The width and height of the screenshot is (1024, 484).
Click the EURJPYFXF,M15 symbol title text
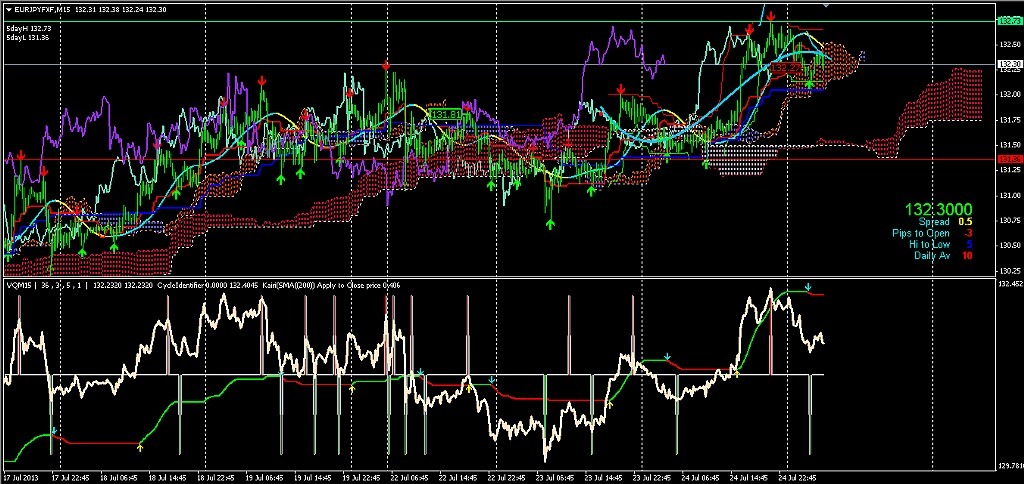[43, 9]
